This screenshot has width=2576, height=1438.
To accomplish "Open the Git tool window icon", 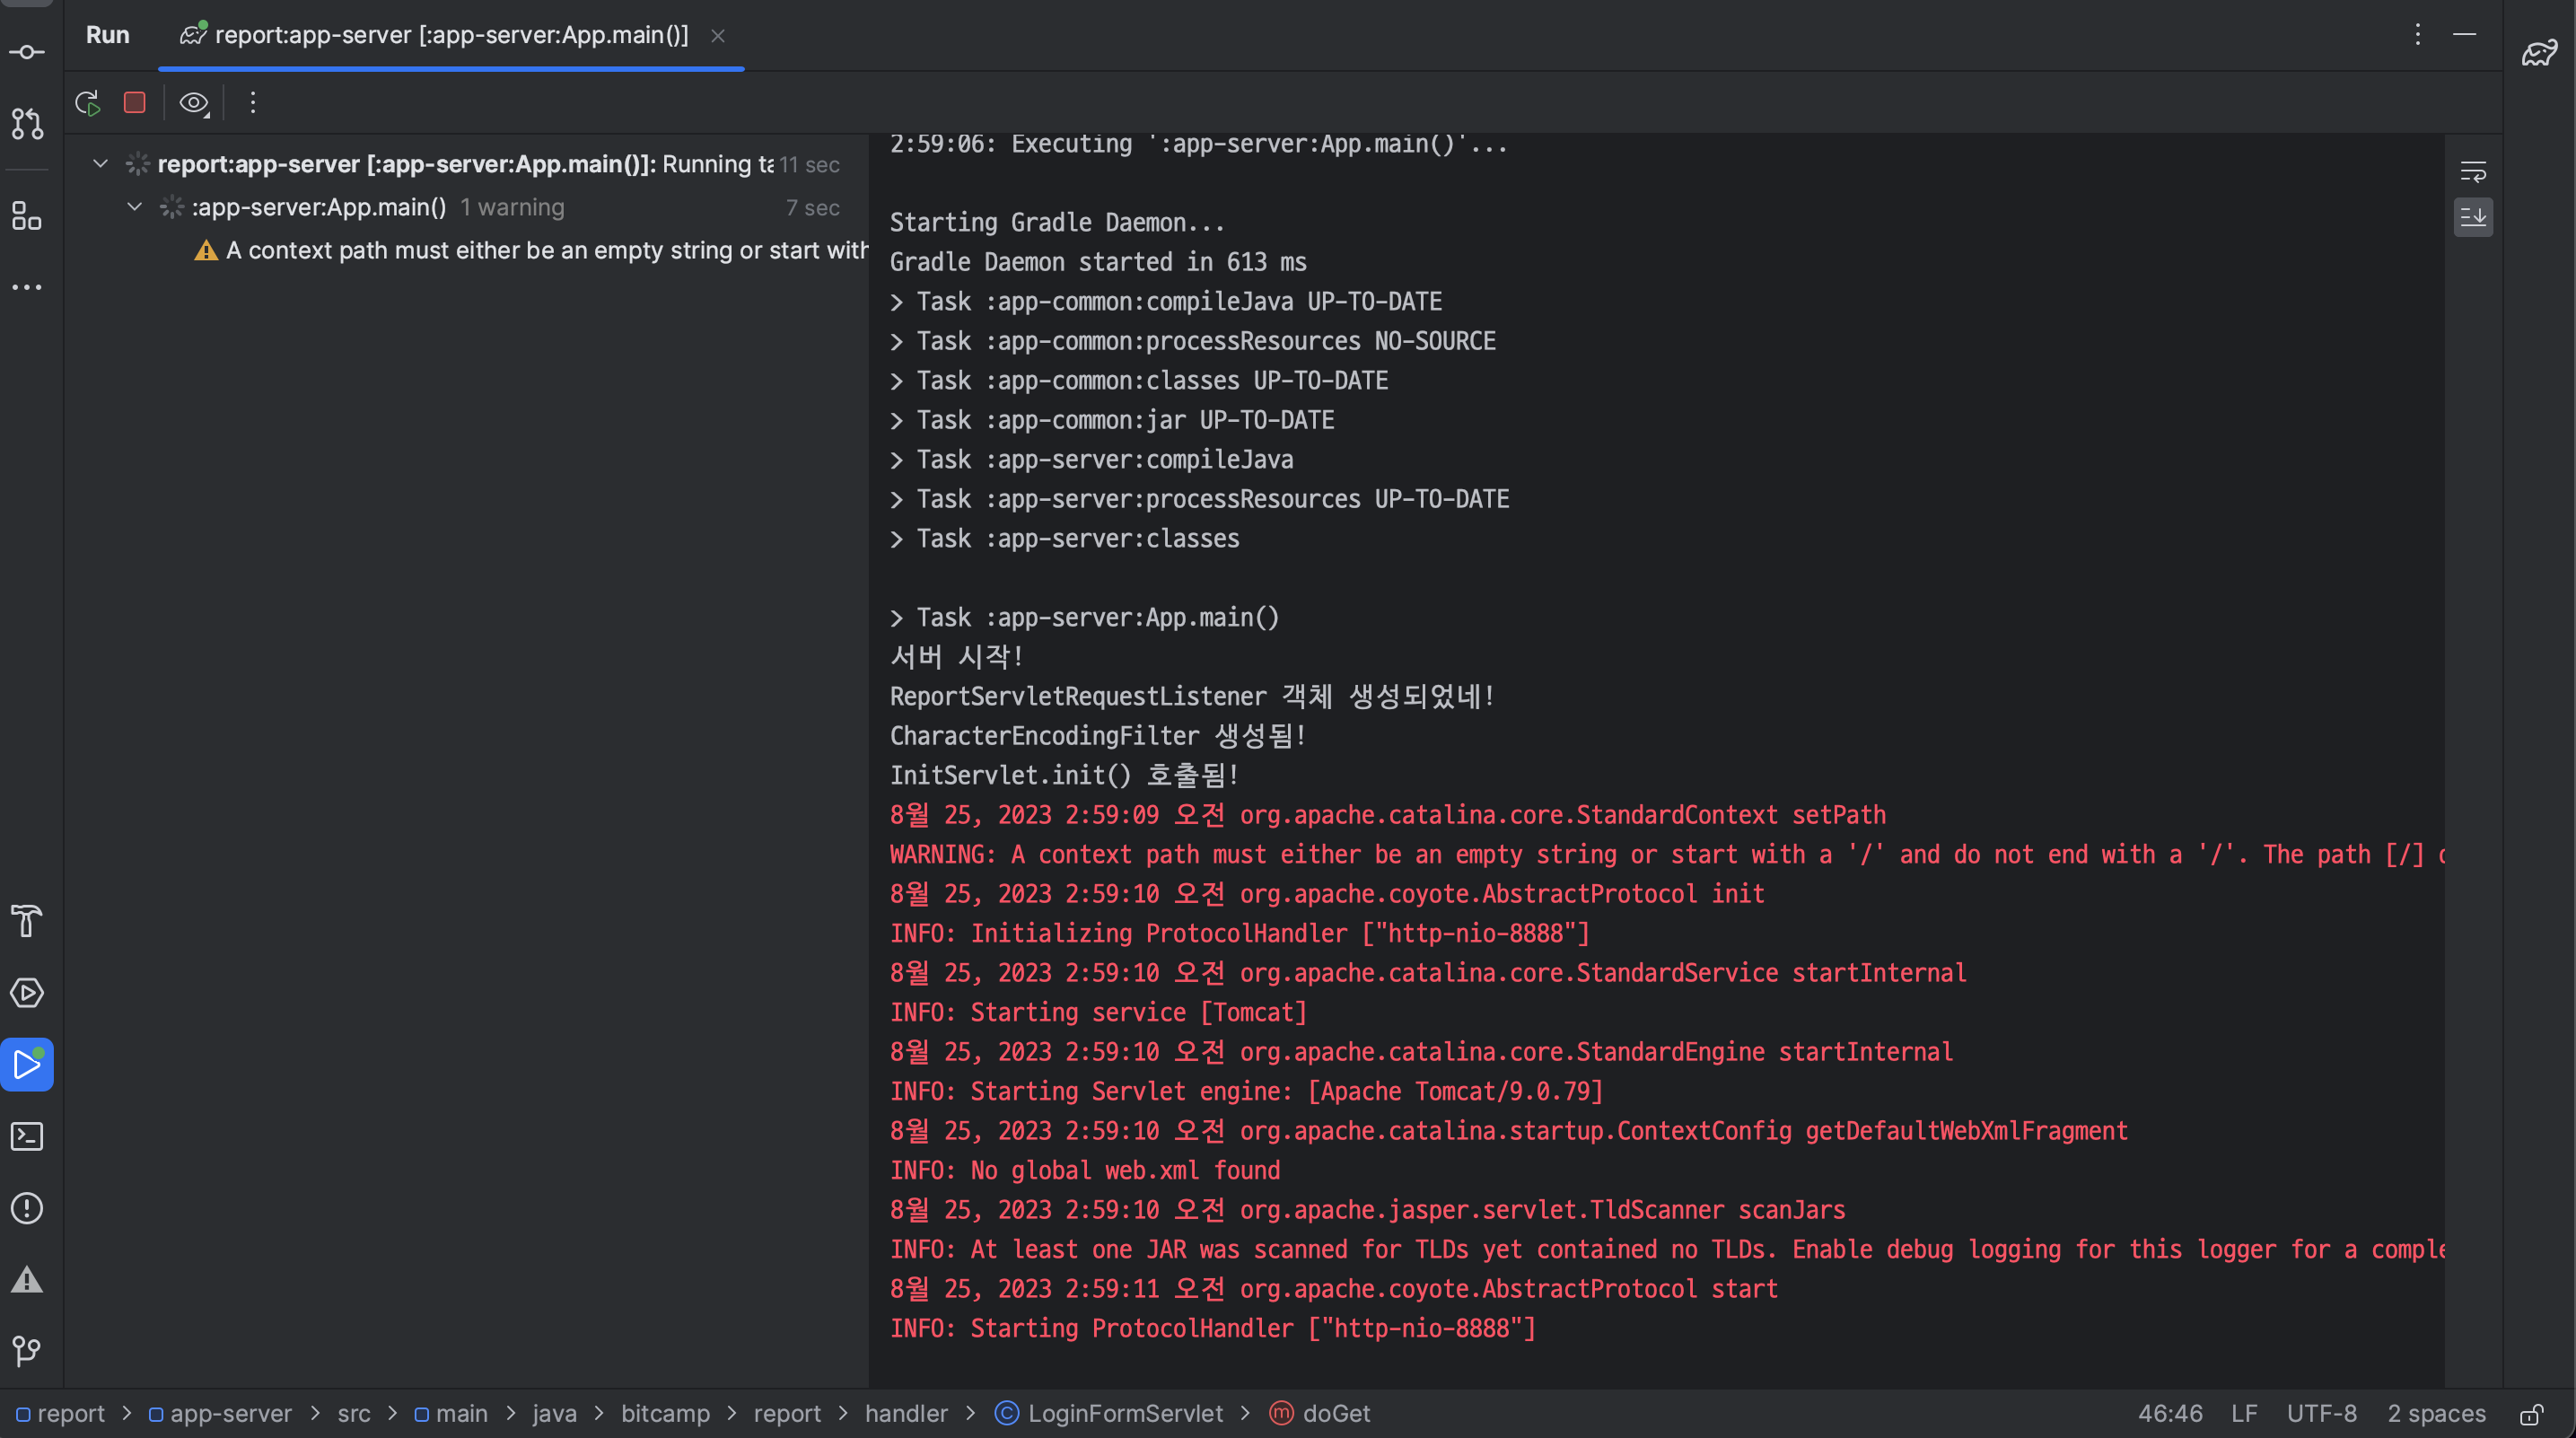I will 27,1352.
